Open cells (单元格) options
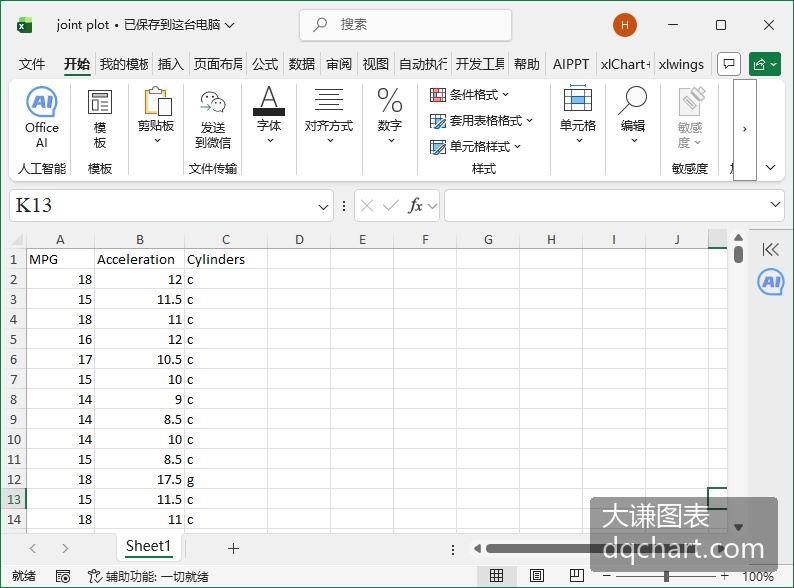The image size is (794, 588). [x=577, y=115]
